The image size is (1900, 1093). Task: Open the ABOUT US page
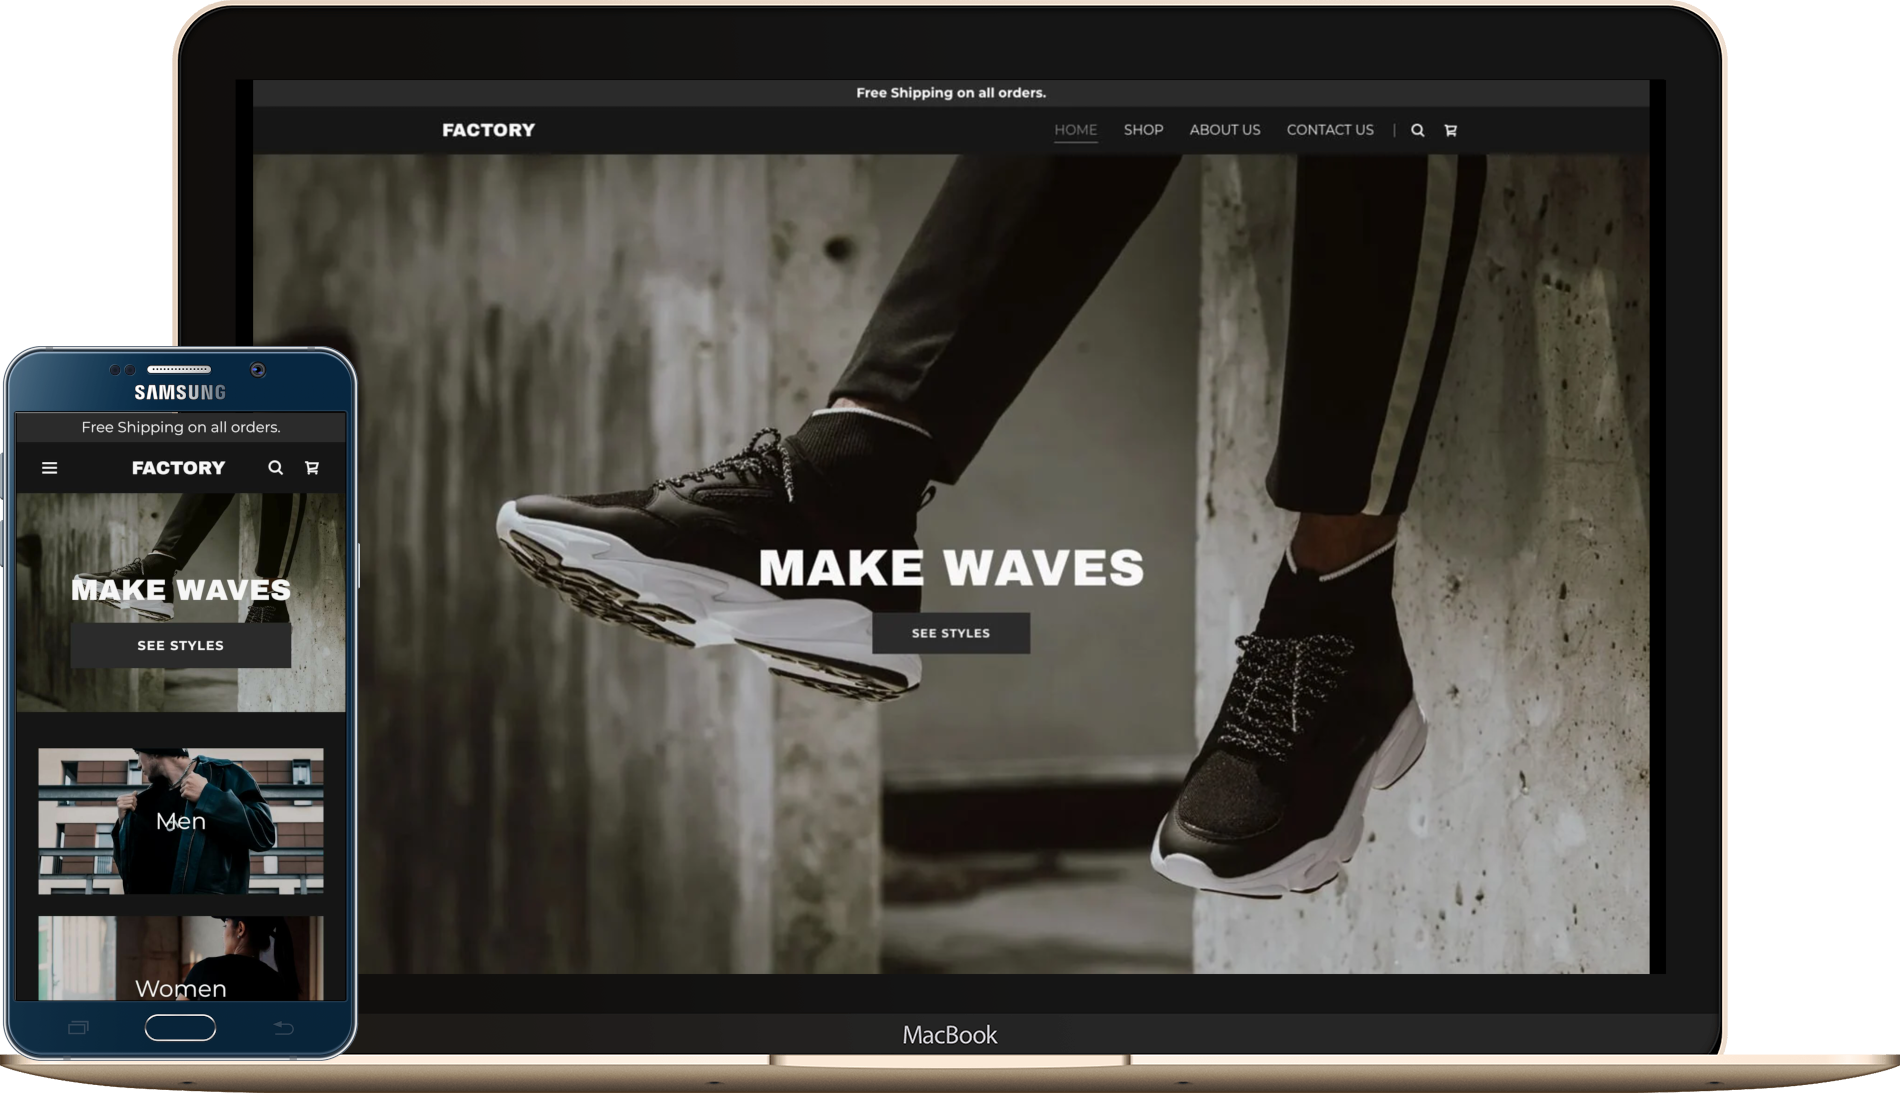click(x=1225, y=130)
